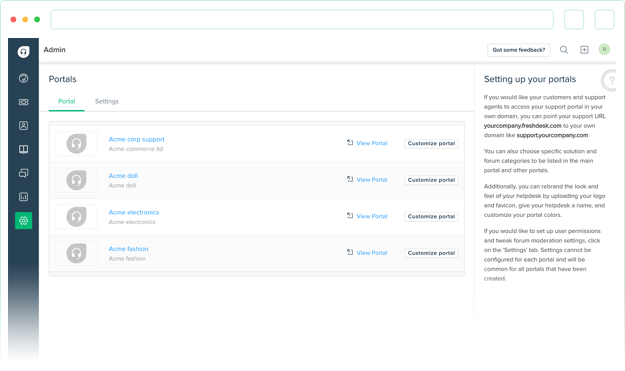Viewport: 625px width, 371px height.
Task: Open the Contacts icon in sidebar
Action: (x=24, y=126)
